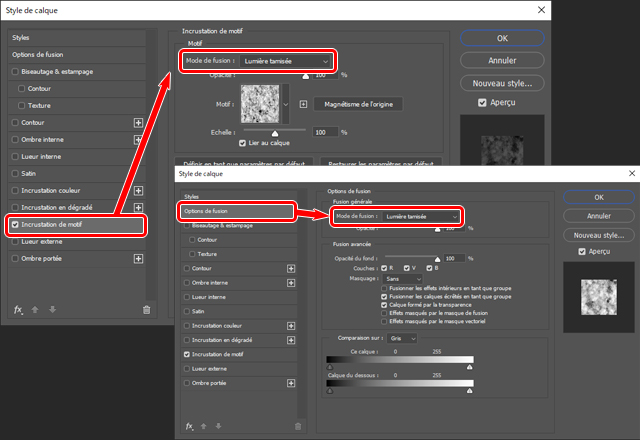This screenshot has width=640, height=440.
Task: Enable Effets masqués par le masque vectoriel
Action: (x=384, y=322)
